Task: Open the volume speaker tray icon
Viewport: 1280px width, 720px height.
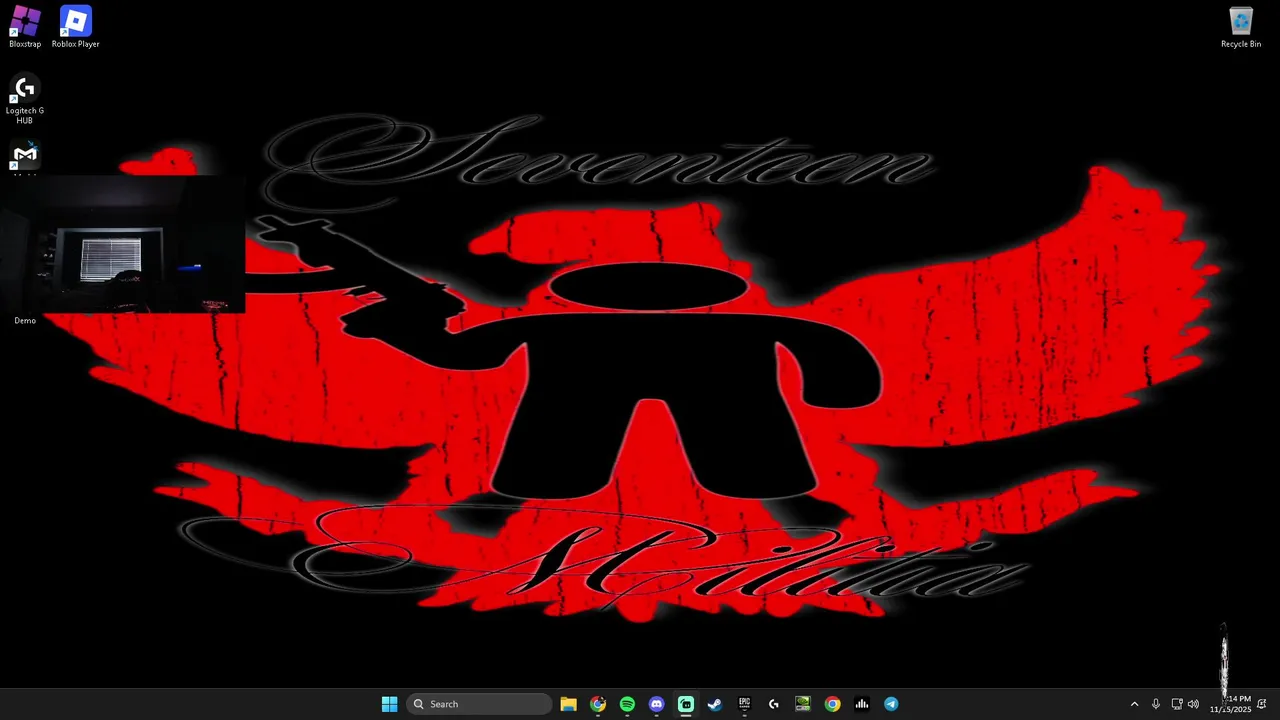Action: [x=1194, y=704]
